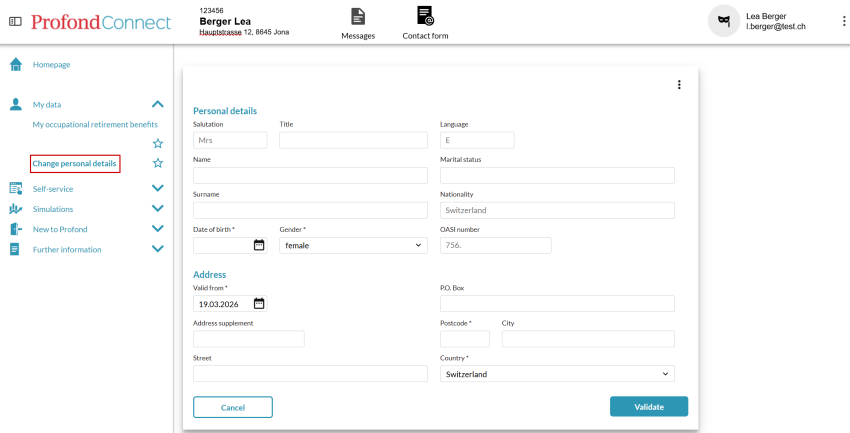The width and height of the screenshot is (850, 433).
Task: Favorite My occupational retirement benefits with star
Action: [x=158, y=144]
